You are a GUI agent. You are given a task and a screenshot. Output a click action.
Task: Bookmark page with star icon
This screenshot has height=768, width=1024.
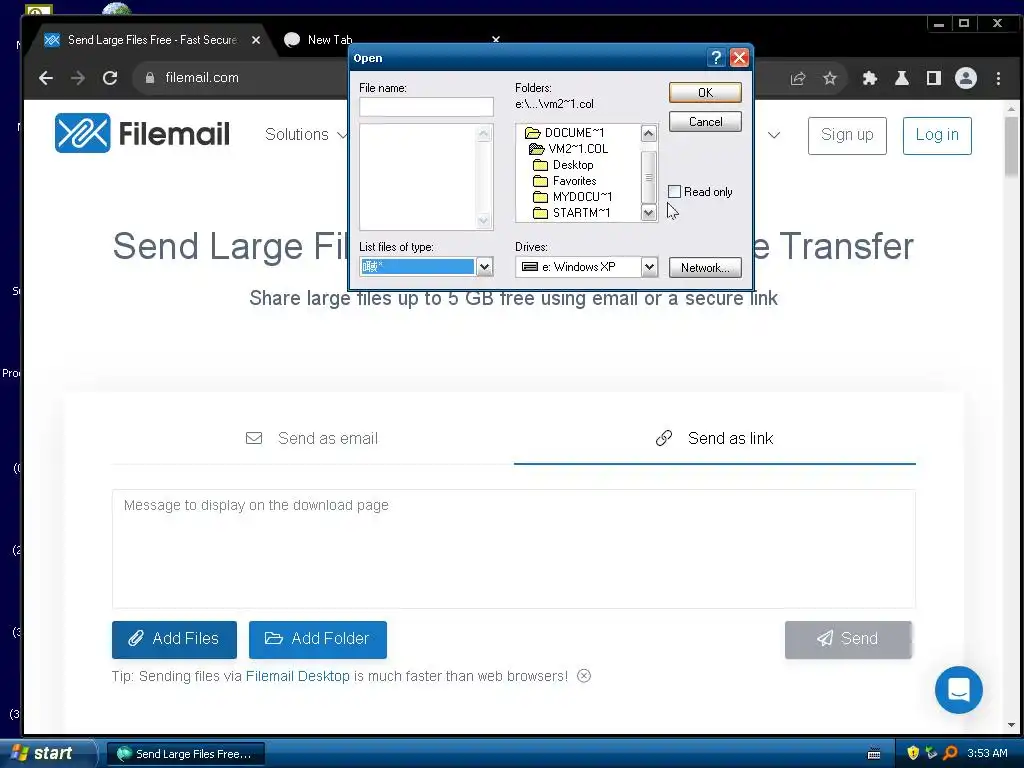pyautogui.click(x=829, y=79)
